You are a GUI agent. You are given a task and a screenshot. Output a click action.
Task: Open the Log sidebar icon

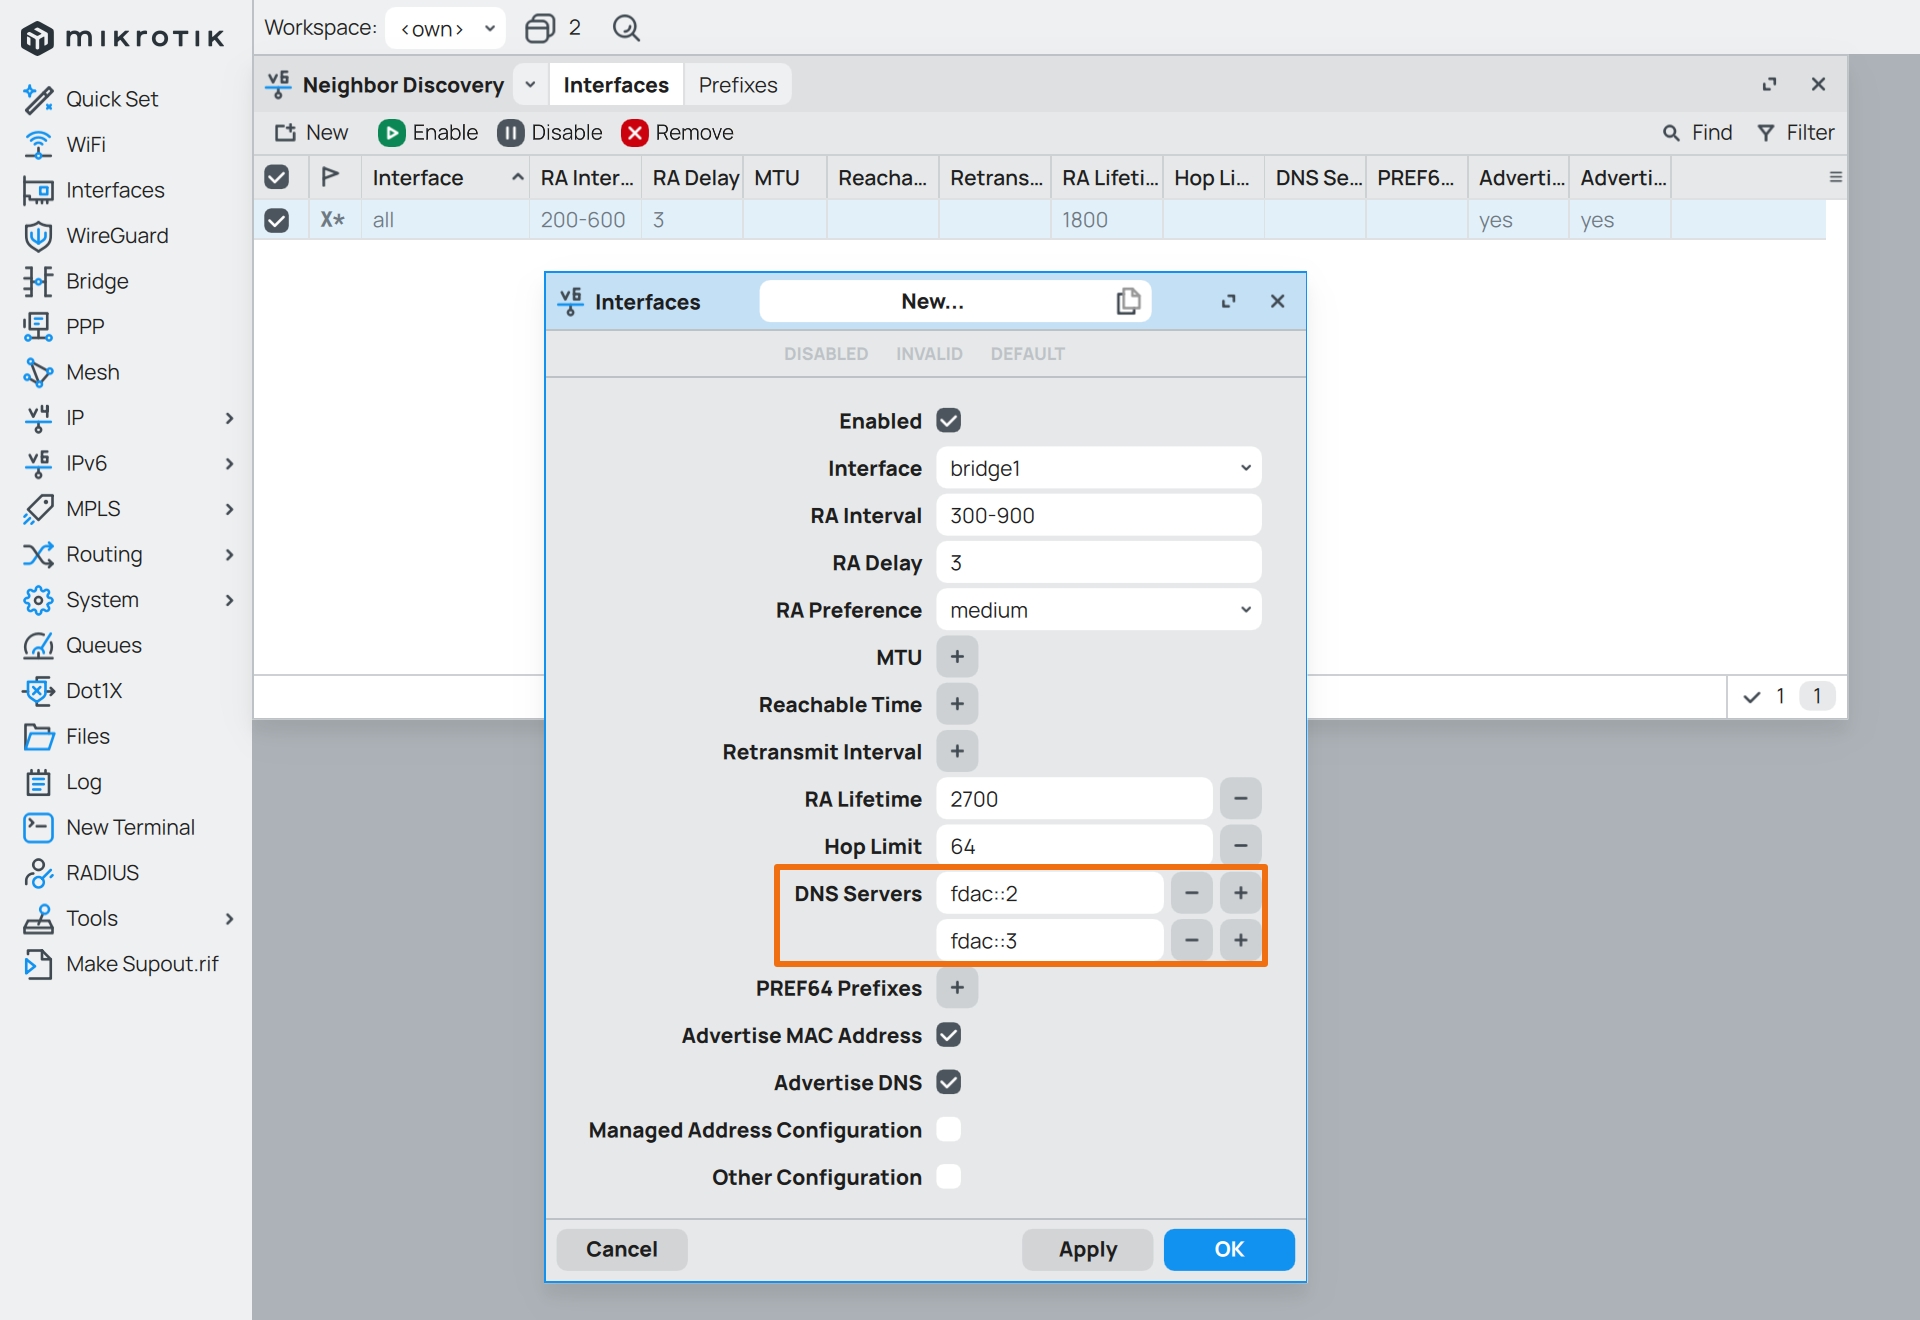(38, 782)
